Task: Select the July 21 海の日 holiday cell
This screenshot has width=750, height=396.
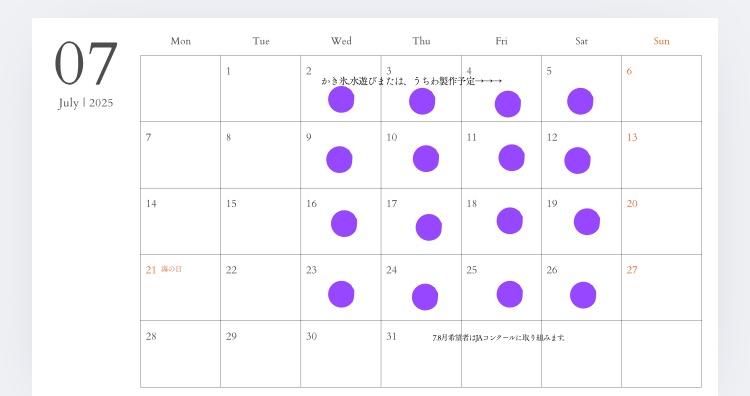Action: [x=180, y=287]
